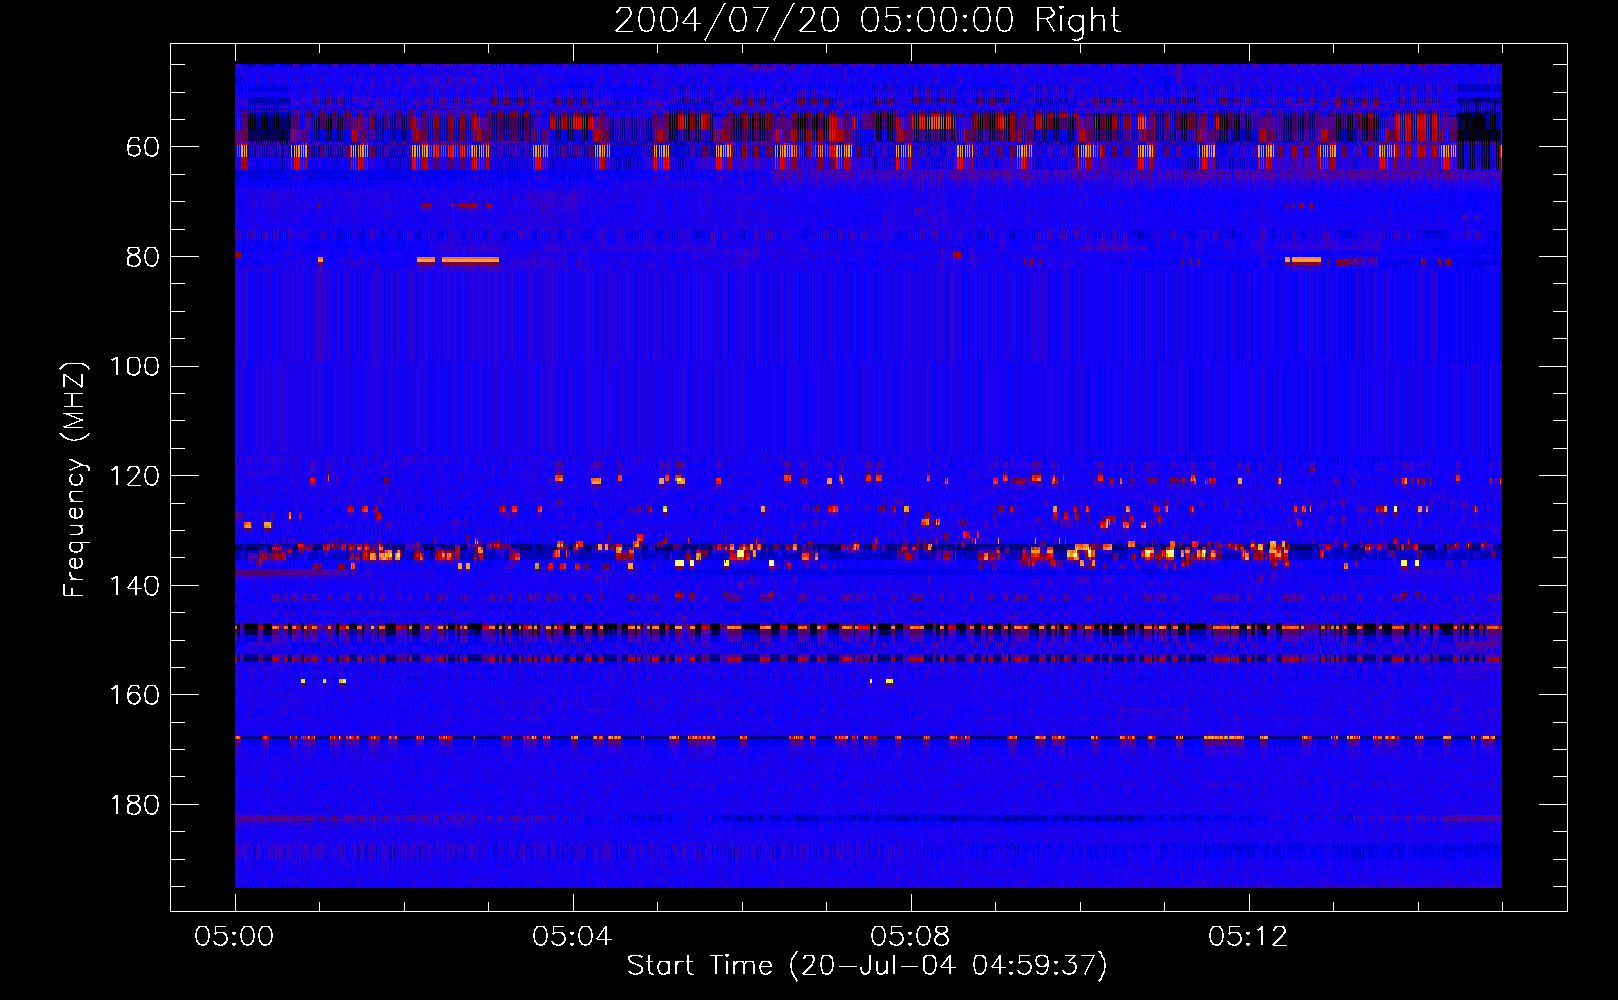Image resolution: width=1618 pixels, height=1000 pixels.
Task: Select the 180 MHz frequency tick label
Action: [135, 805]
